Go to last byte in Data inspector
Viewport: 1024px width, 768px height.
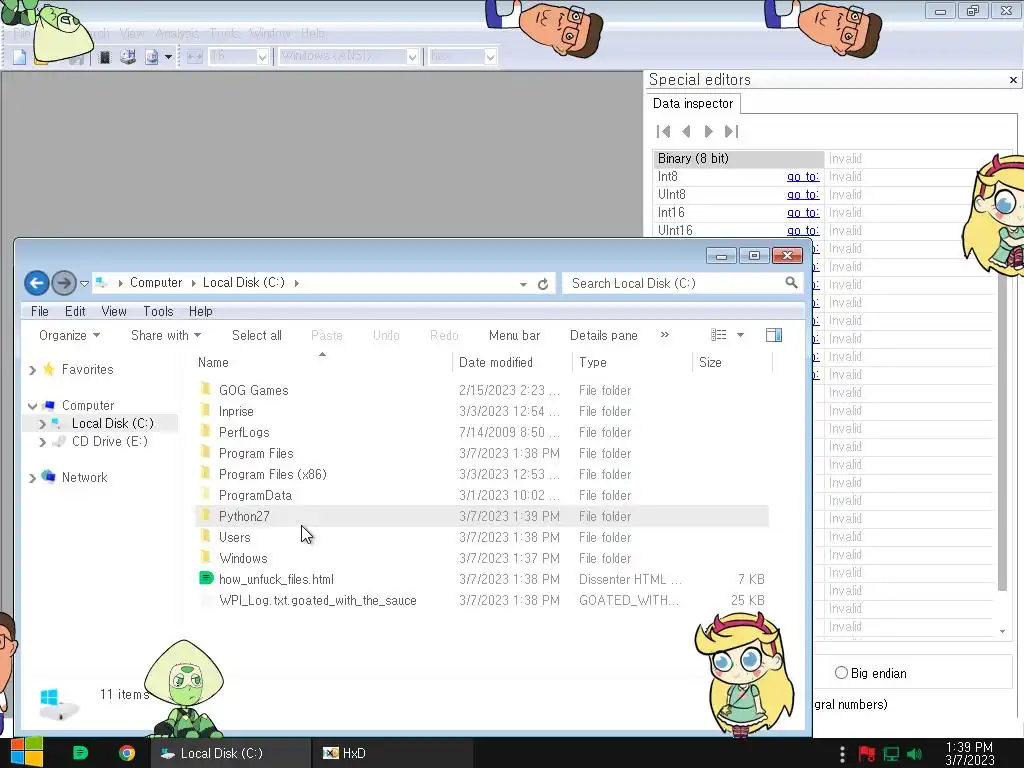click(x=731, y=131)
